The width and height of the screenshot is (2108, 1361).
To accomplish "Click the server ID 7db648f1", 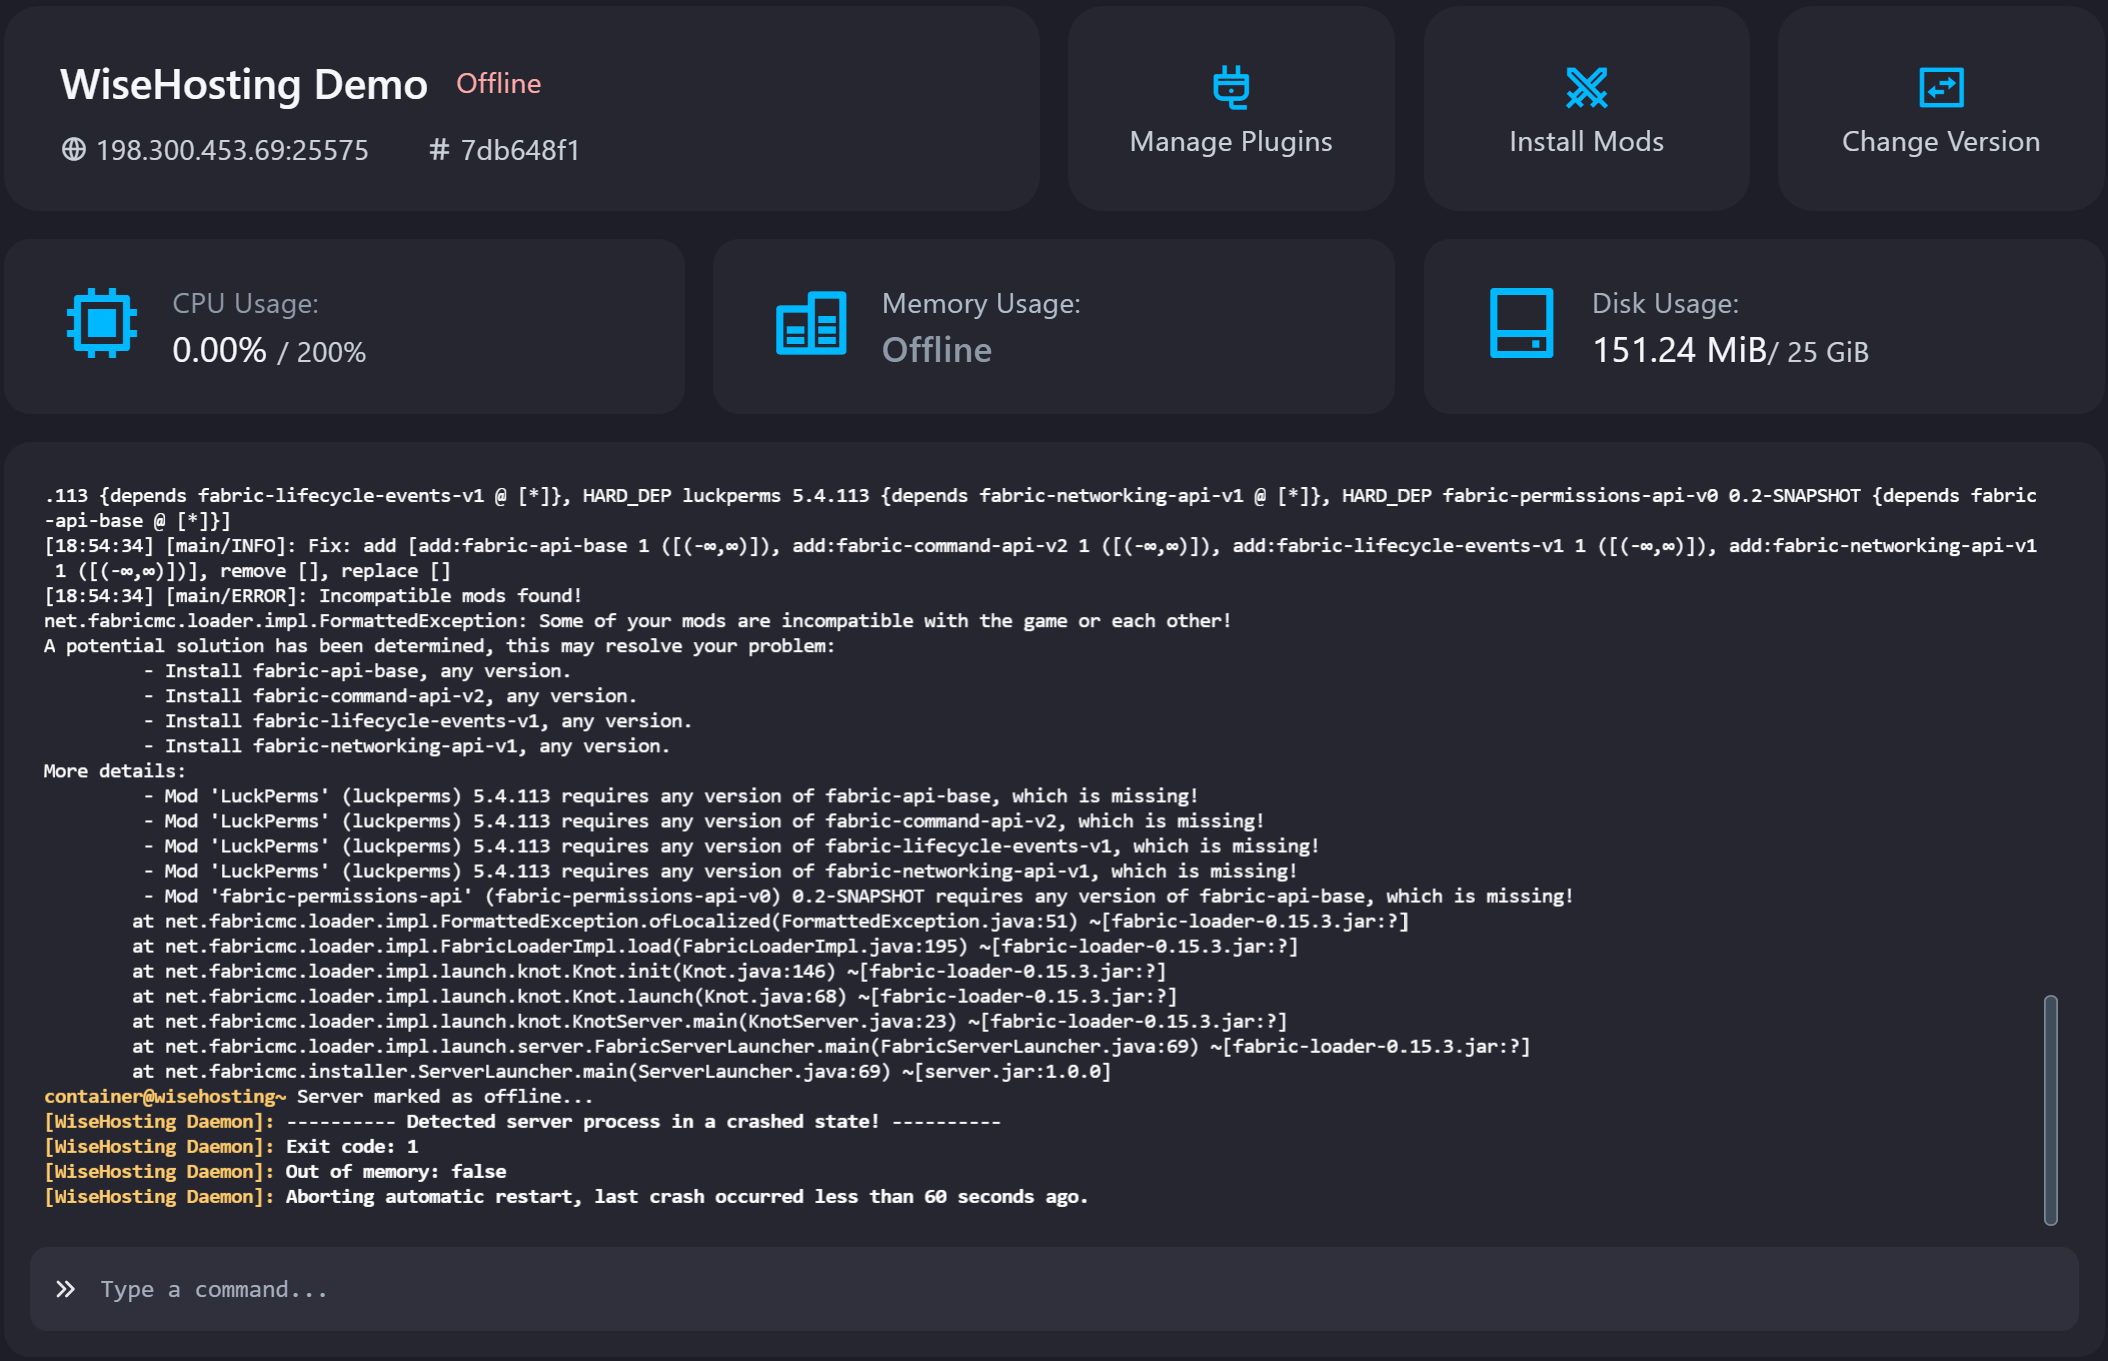I will point(520,150).
